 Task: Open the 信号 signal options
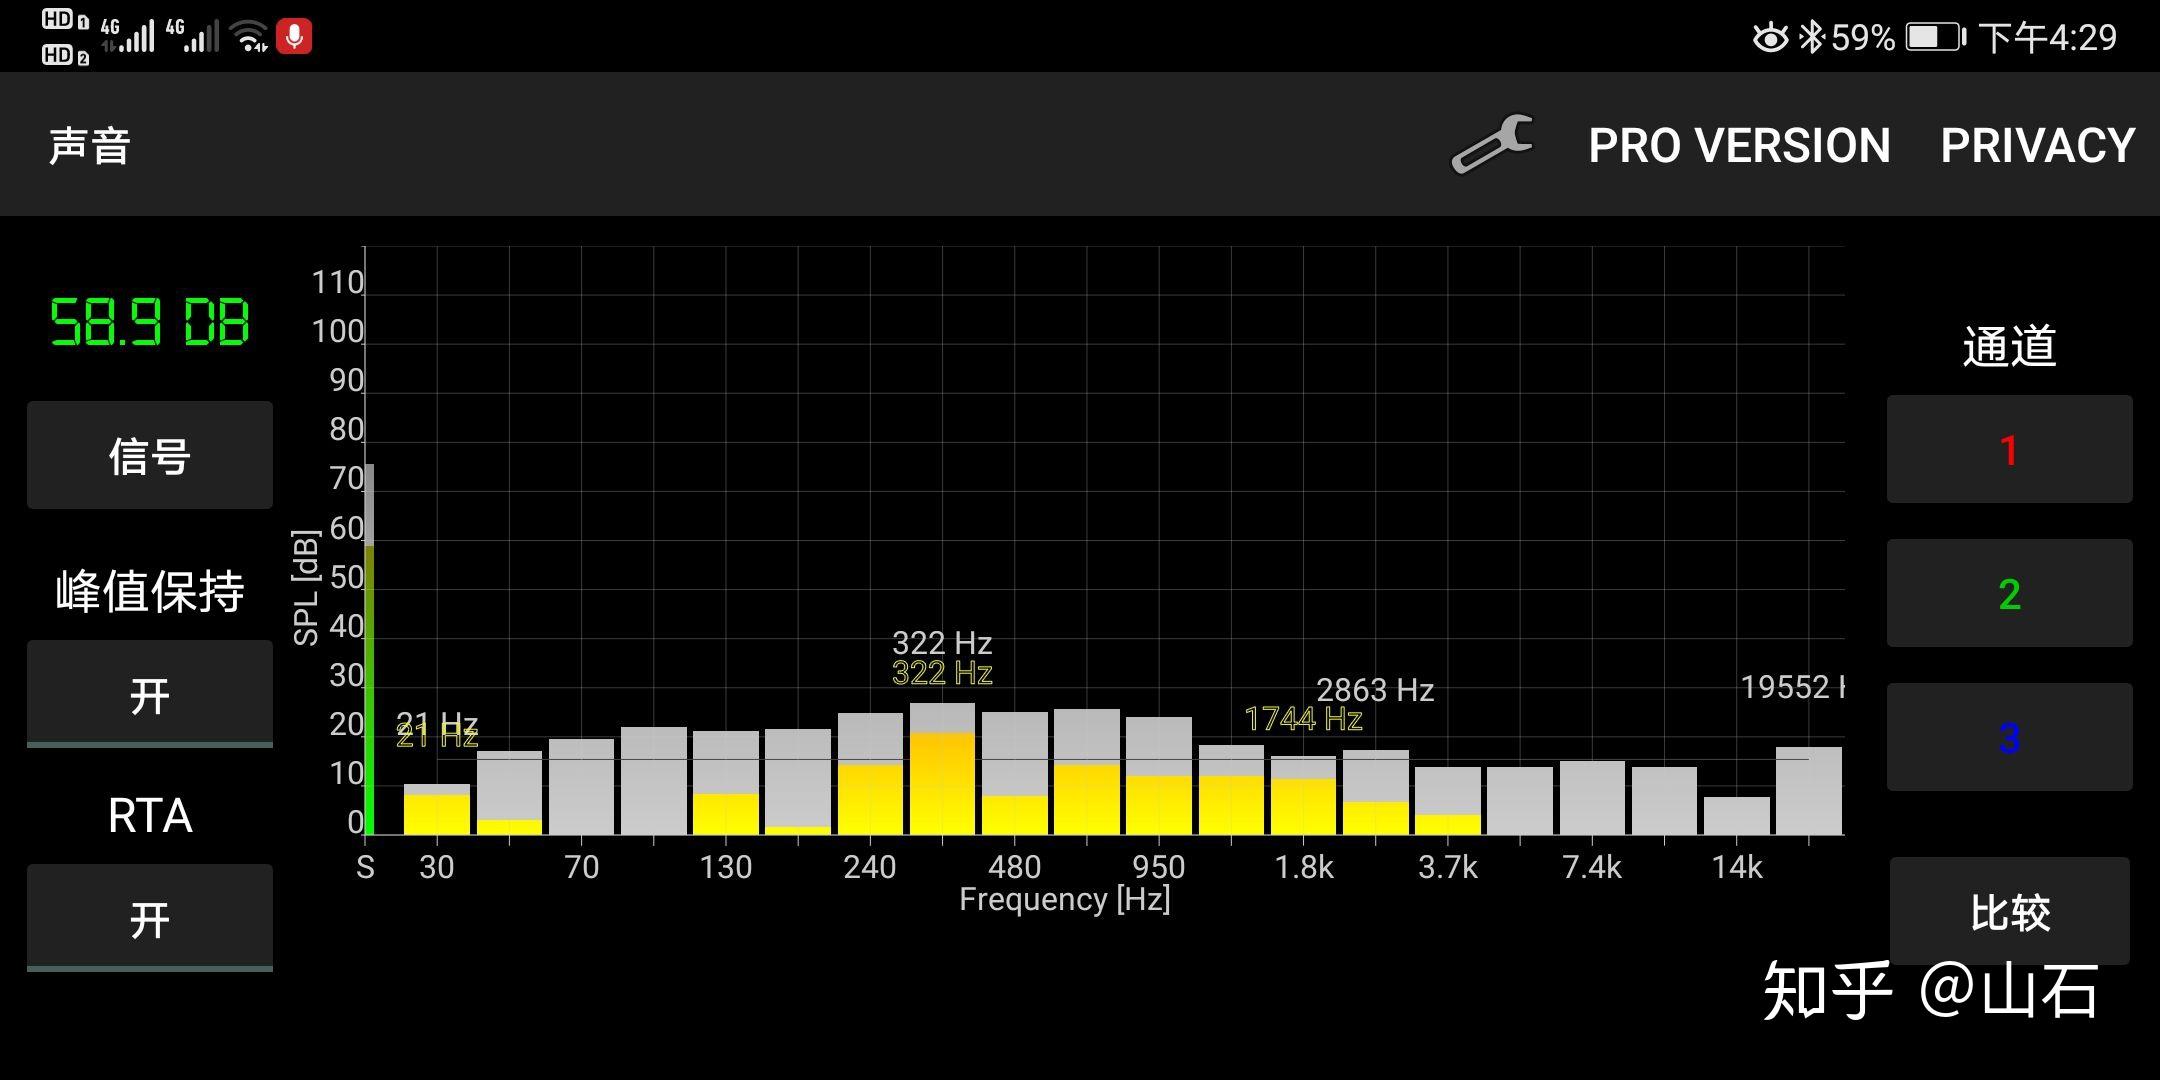[x=150, y=456]
